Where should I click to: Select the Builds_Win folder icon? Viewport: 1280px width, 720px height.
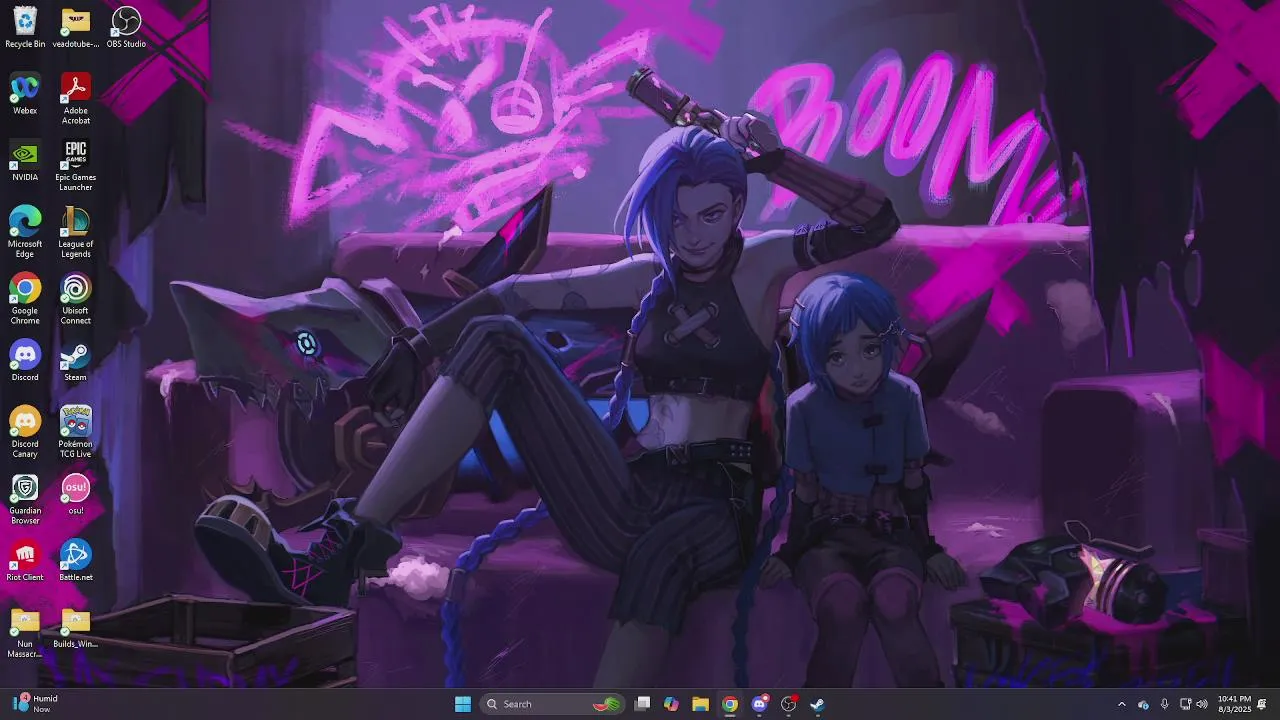[75, 628]
